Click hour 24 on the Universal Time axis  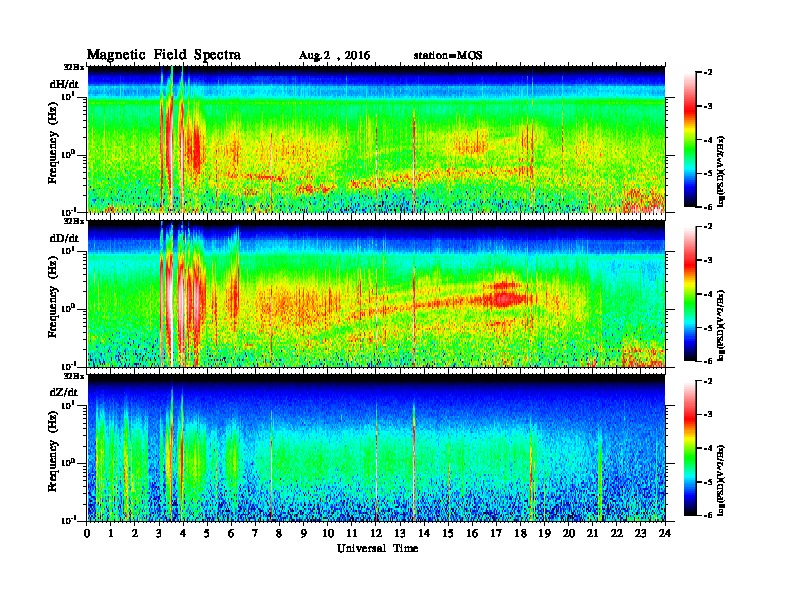(x=665, y=534)
